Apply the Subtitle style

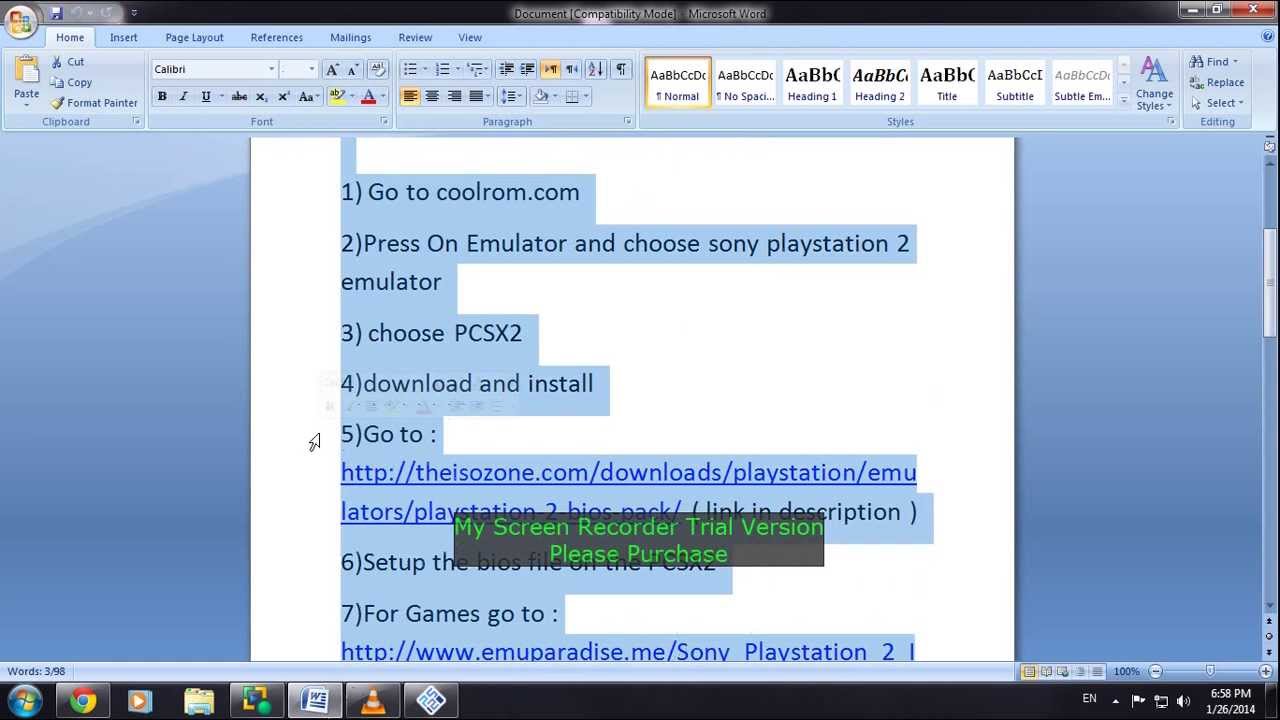[1015, 82]
